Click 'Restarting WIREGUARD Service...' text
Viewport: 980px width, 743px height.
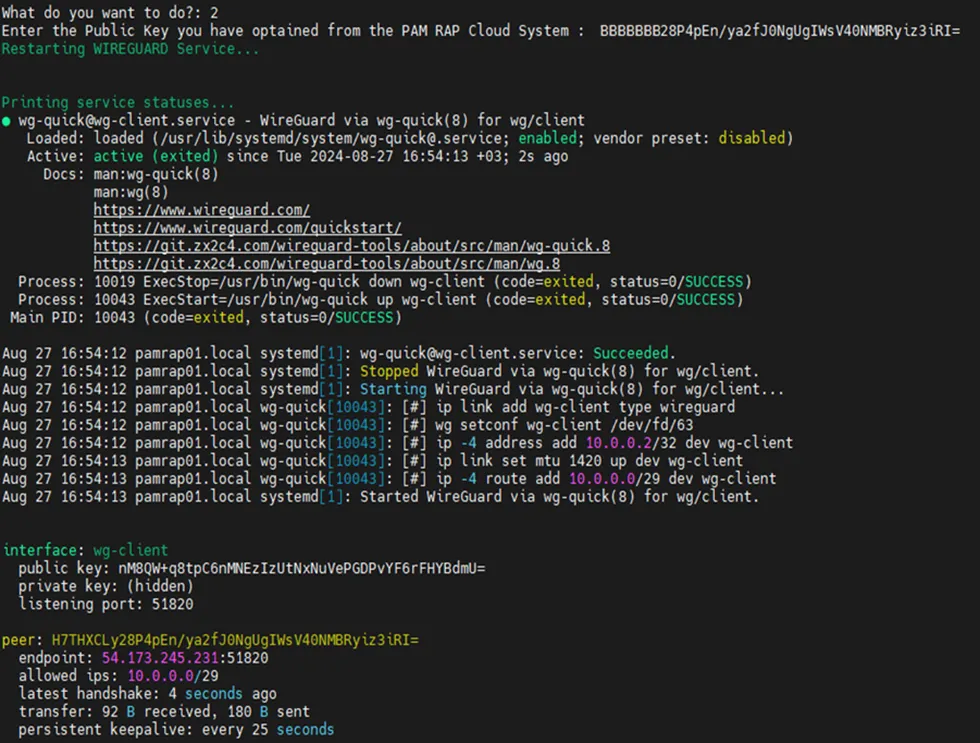[130, 49]
